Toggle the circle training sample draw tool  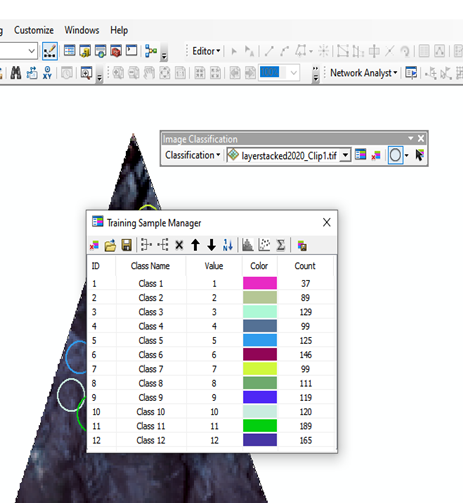[395, 155]
